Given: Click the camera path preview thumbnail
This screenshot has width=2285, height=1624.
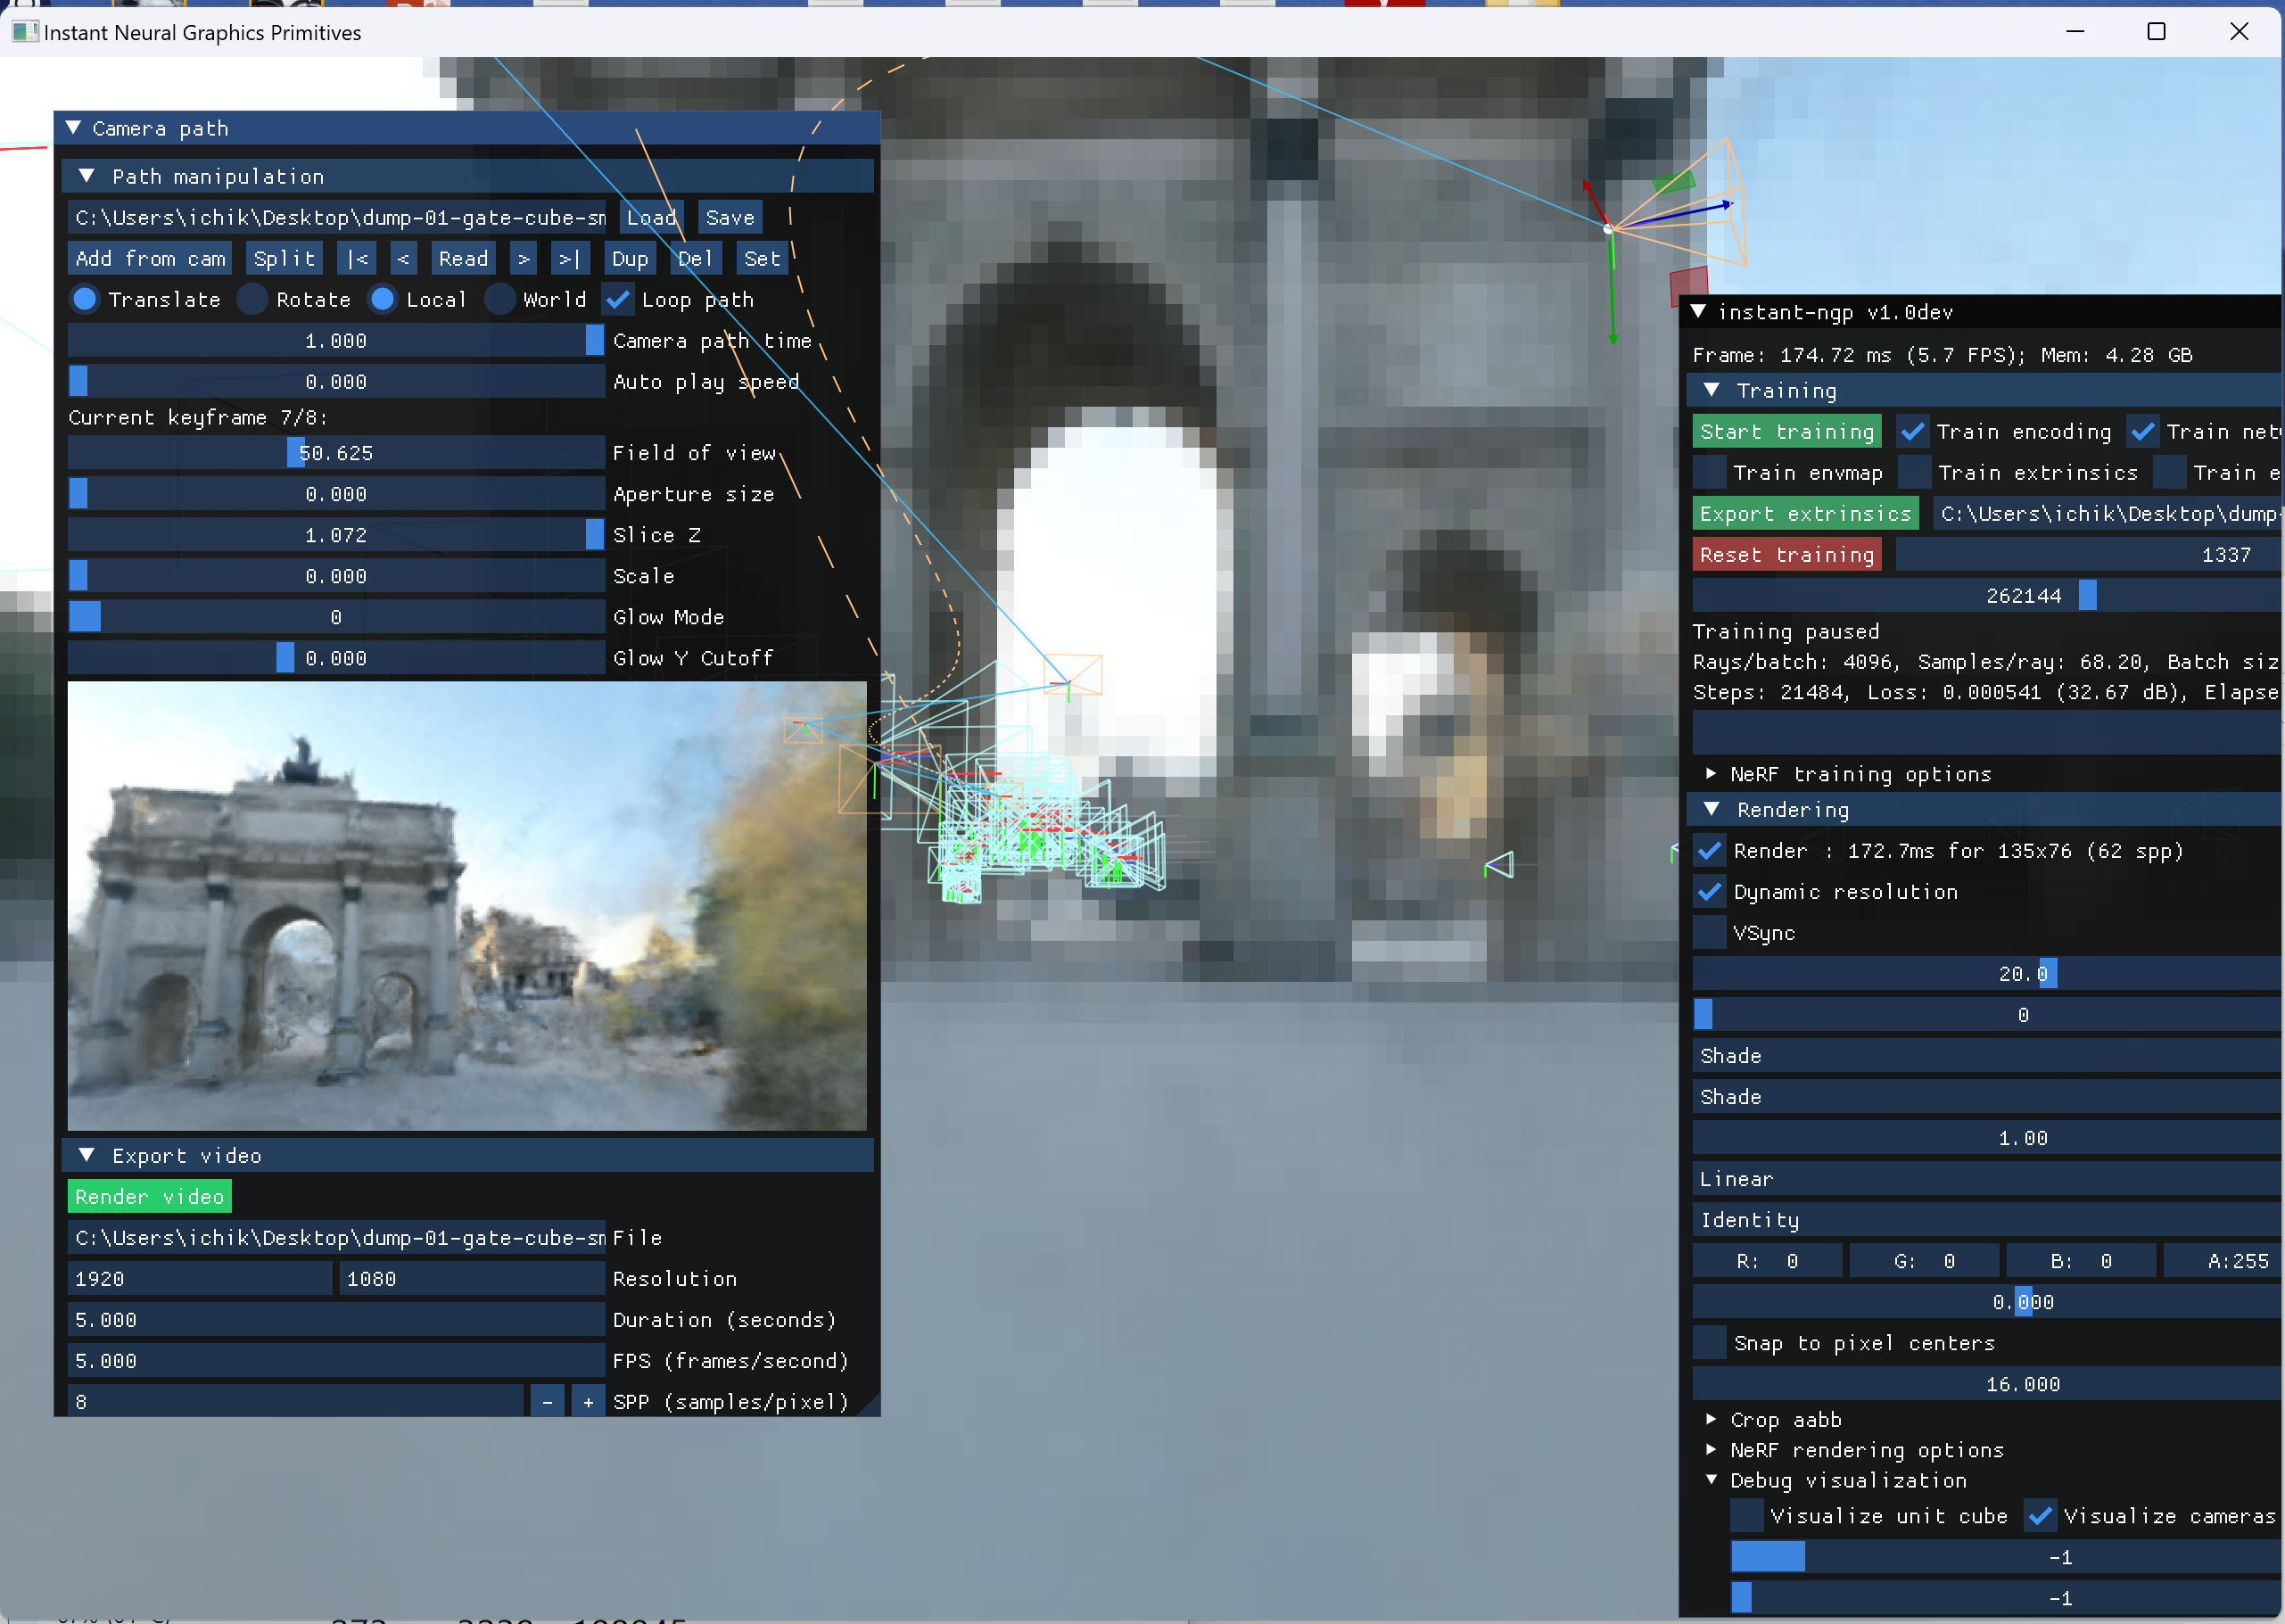Looking at the screenshot, I should [467, 906].
